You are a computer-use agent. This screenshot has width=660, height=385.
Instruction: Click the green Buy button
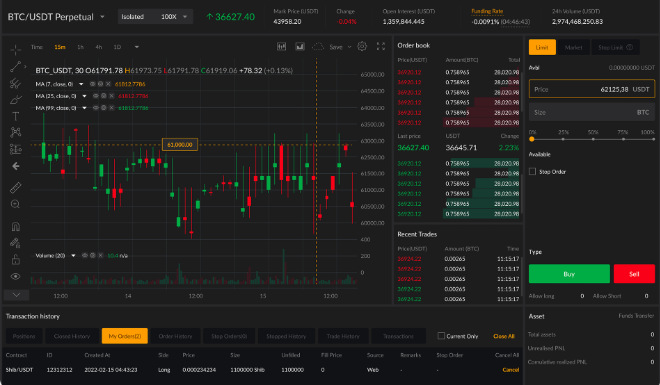pos(569,274)
